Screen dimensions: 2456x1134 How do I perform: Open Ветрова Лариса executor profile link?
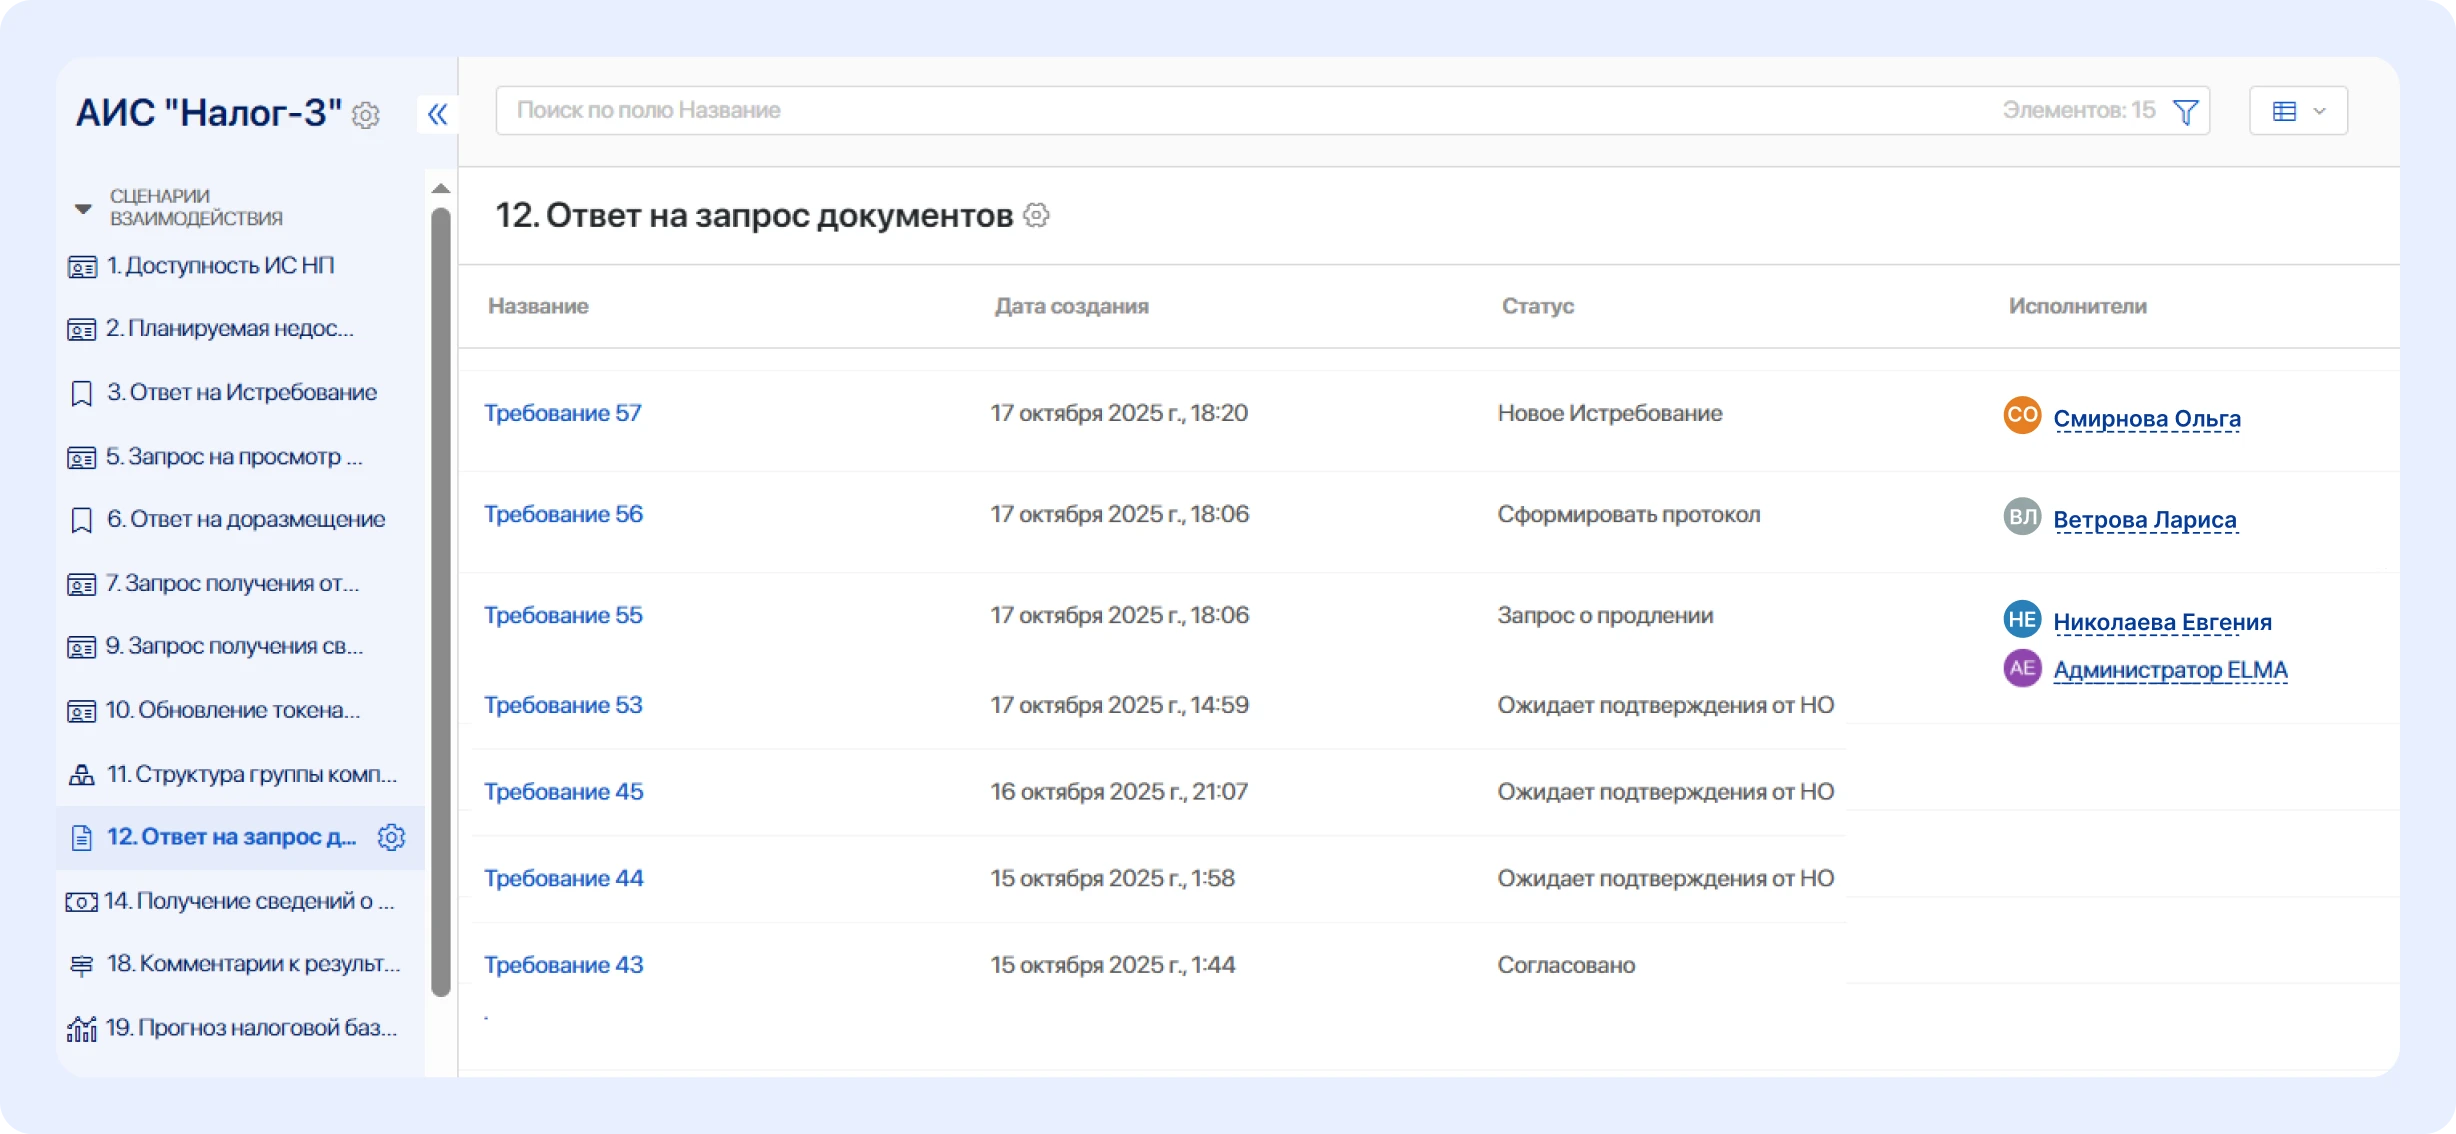point(2144,520)
